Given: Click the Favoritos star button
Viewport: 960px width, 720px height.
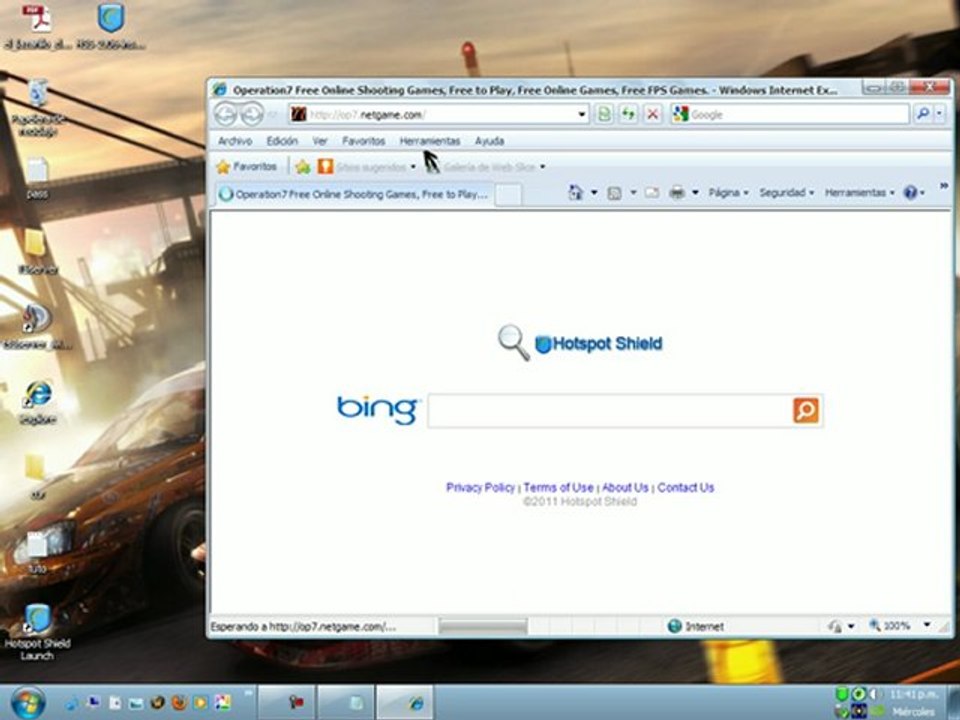Looking at the screenshot, I should pyautogui.click(x=247, y=167).
